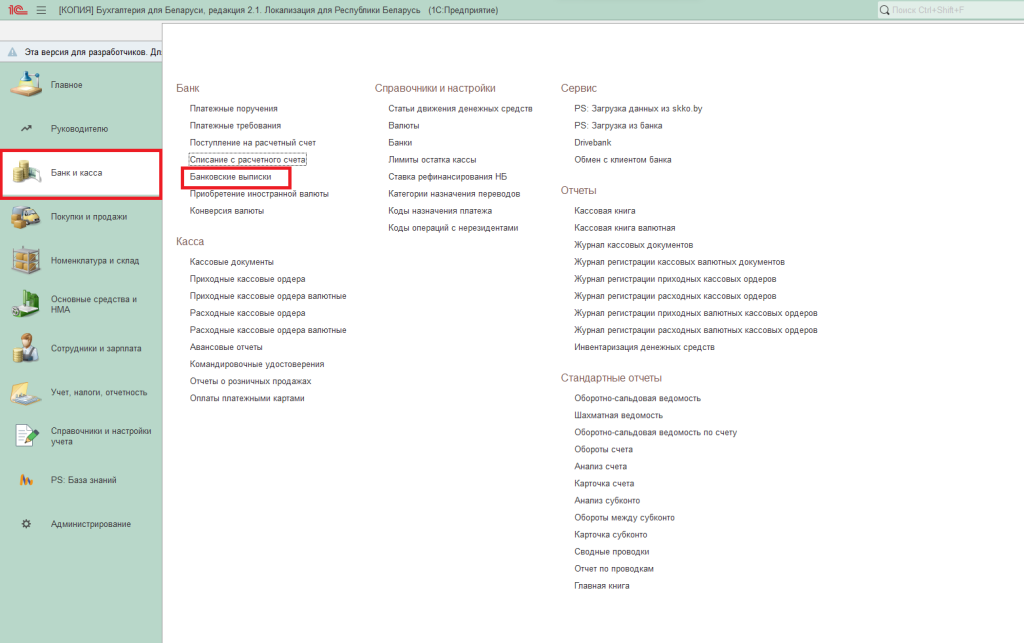Open Обмен с клиентом банка
Screen dimensions: 1024x643
click(x=622, y=159)
